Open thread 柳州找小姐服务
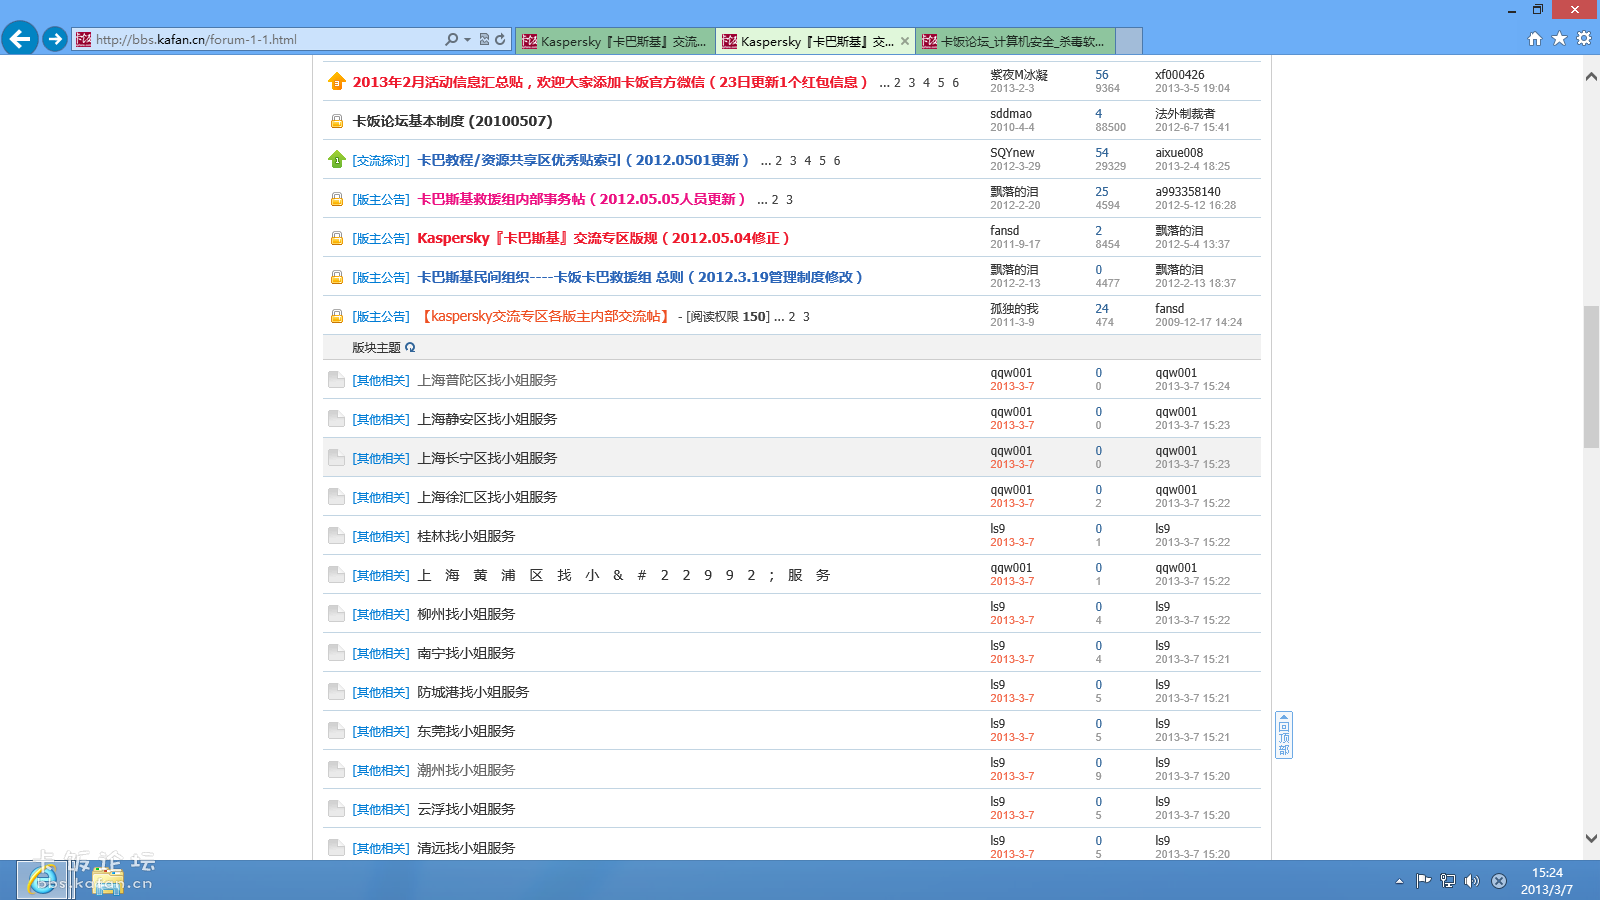Screen dimensions: 1600x900 [x=466, y=614]
